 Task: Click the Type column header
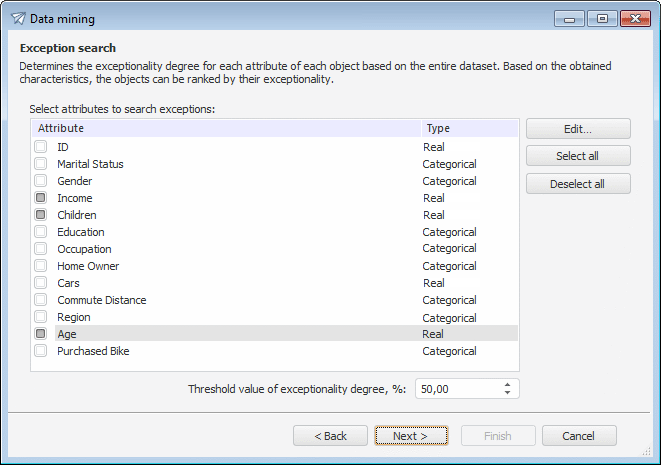point(468,128)
